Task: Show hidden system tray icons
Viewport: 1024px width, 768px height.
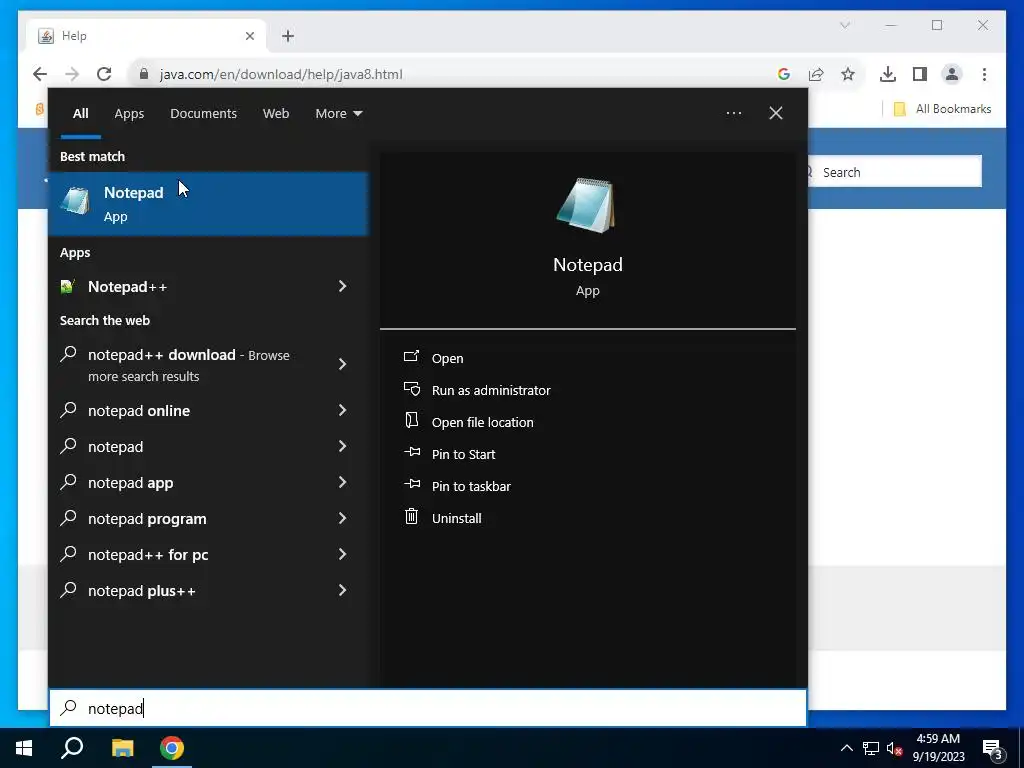Action: click(x=846, y=748)
